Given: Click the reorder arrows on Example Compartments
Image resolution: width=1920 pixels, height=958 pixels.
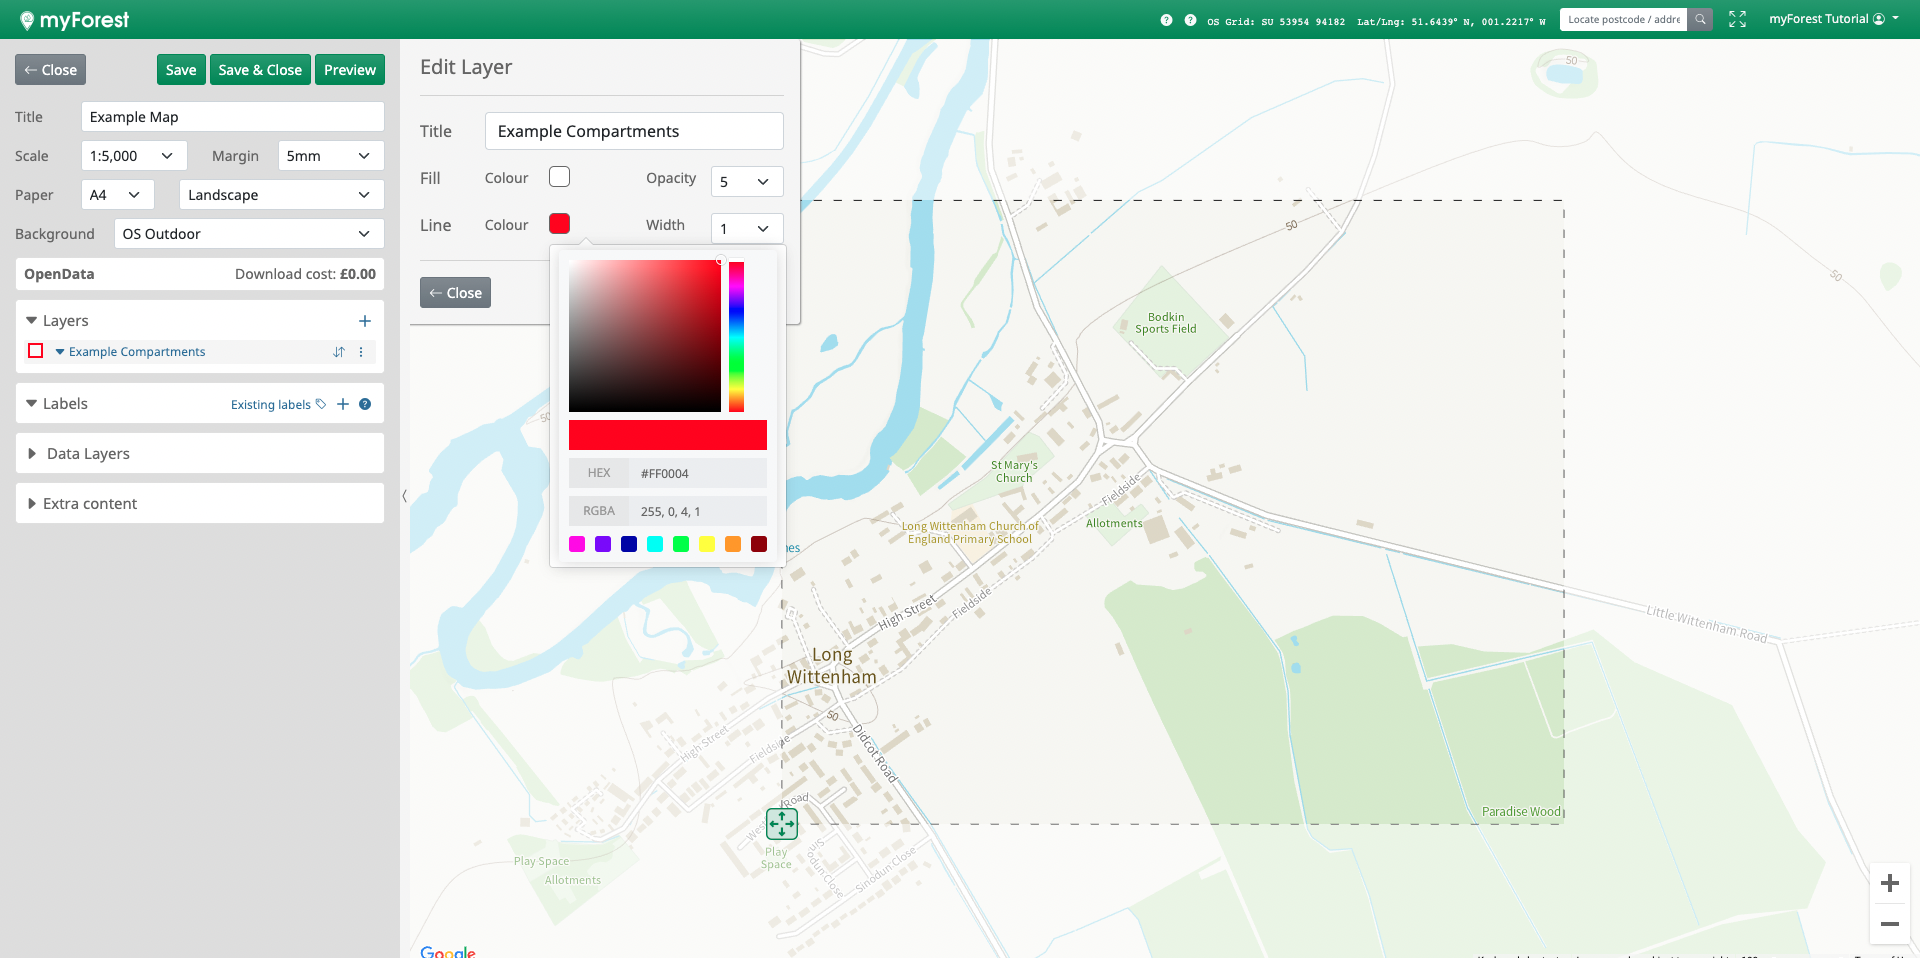Looking at the screenshot, I should pos(339,352).
